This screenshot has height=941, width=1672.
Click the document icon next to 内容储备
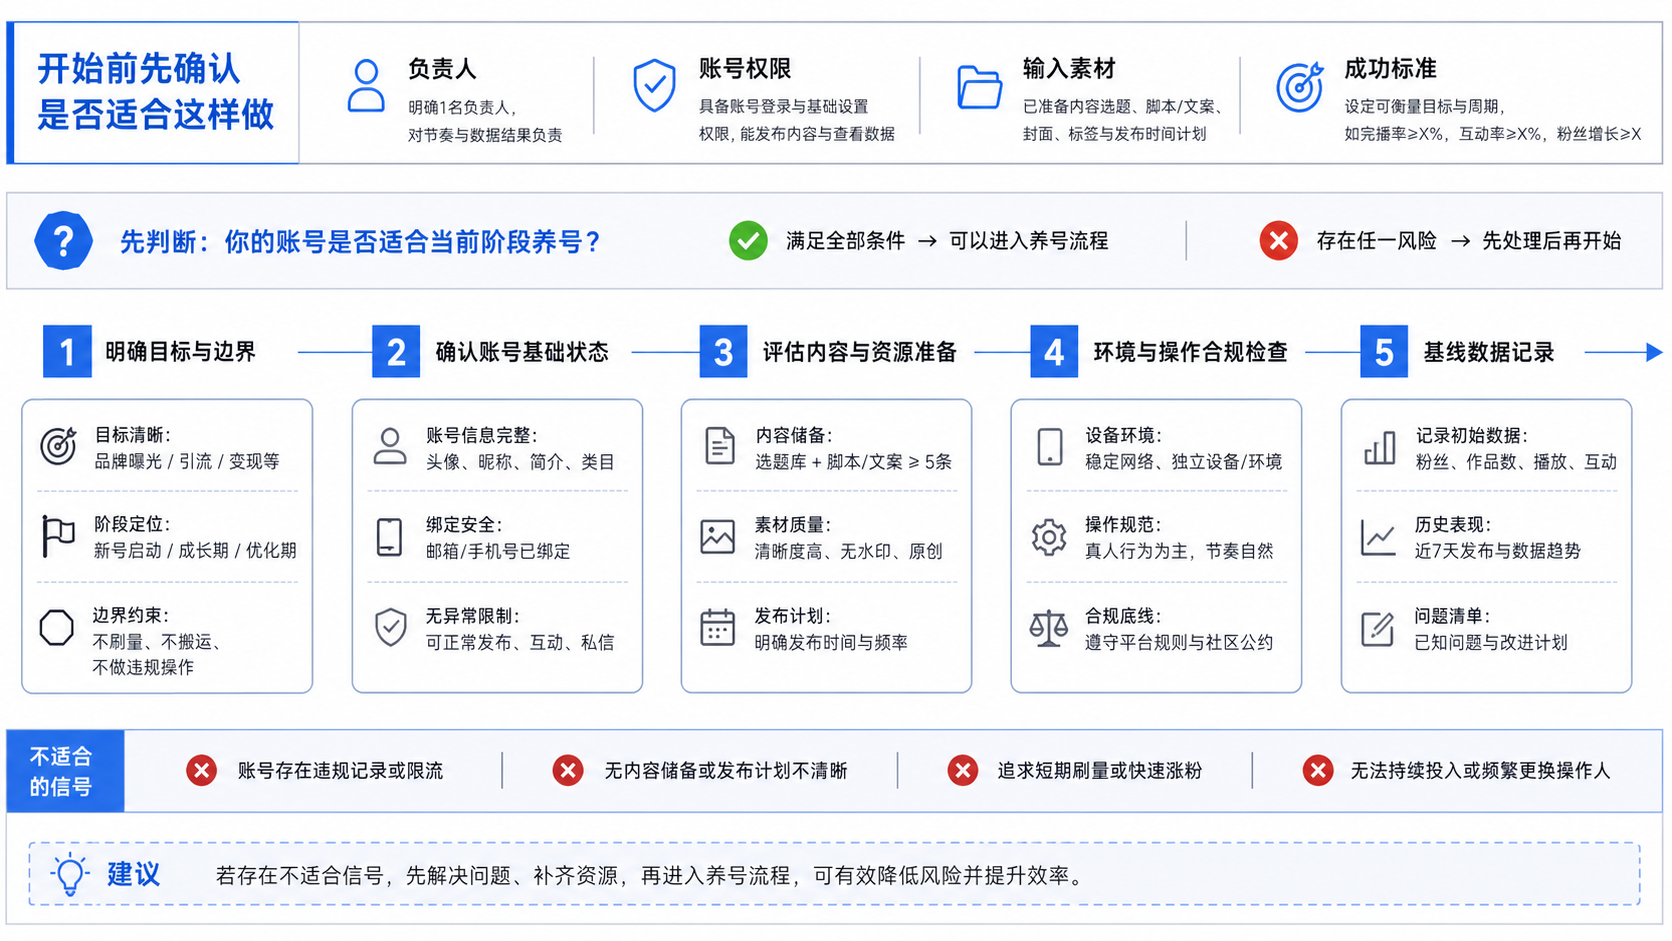tap(719, 446)
